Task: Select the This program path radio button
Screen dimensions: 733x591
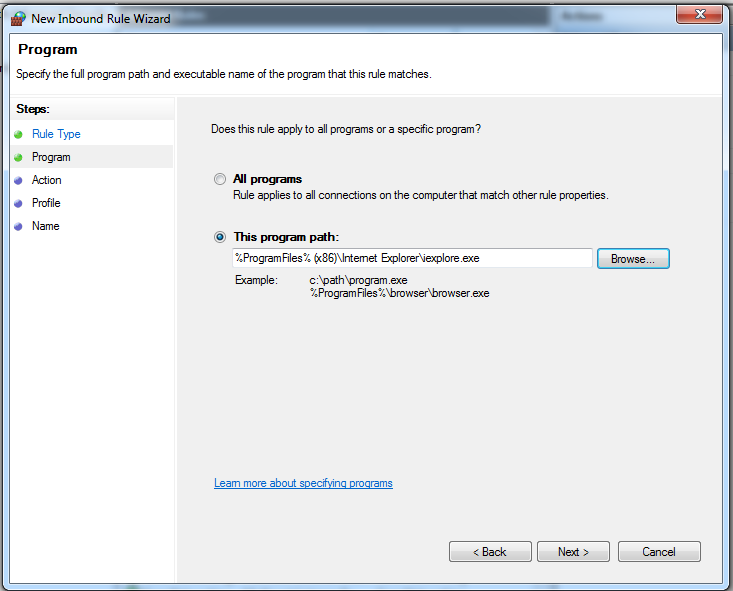Action: pyautogui.click(x=220, y=237)
